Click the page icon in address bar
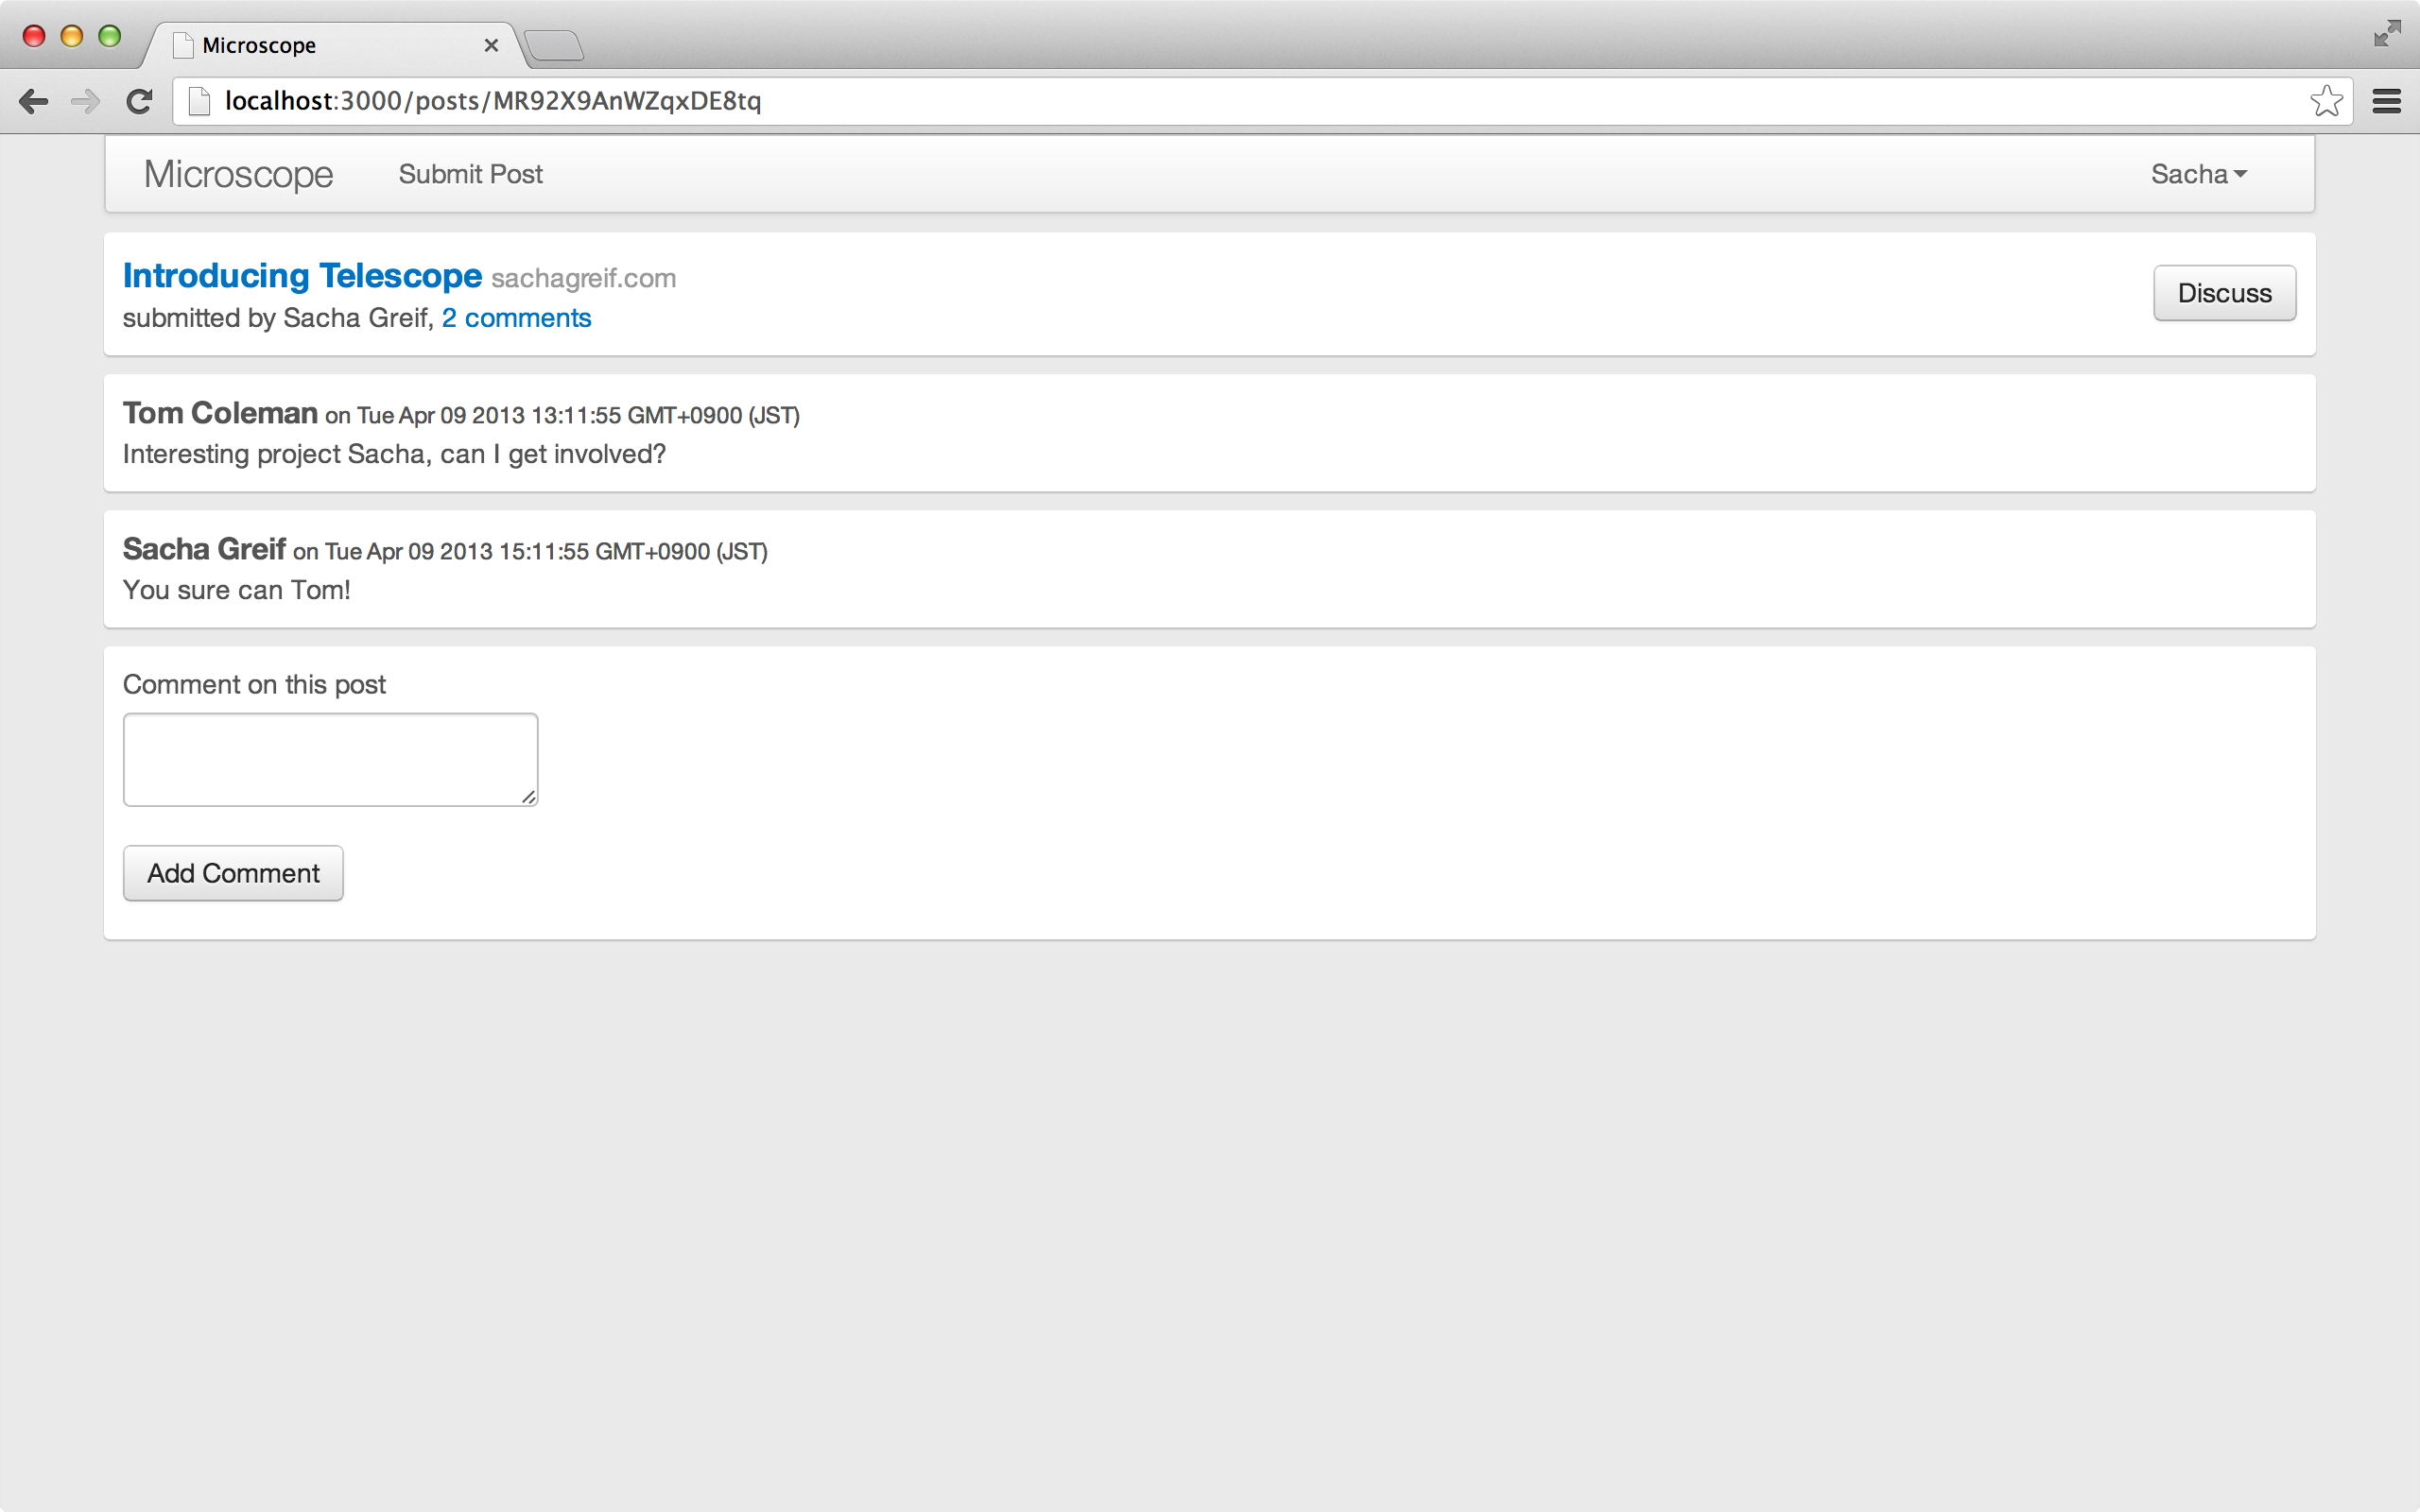Image resolution: width=2420 pixels, height=1512 pixels. (x=199, y=101)
